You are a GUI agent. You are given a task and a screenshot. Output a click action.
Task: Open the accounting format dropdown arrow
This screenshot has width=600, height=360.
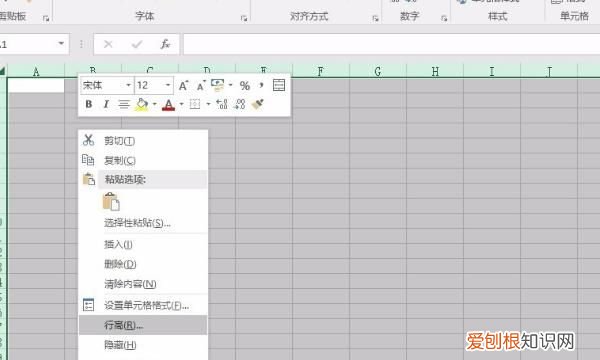pos(230,85)
